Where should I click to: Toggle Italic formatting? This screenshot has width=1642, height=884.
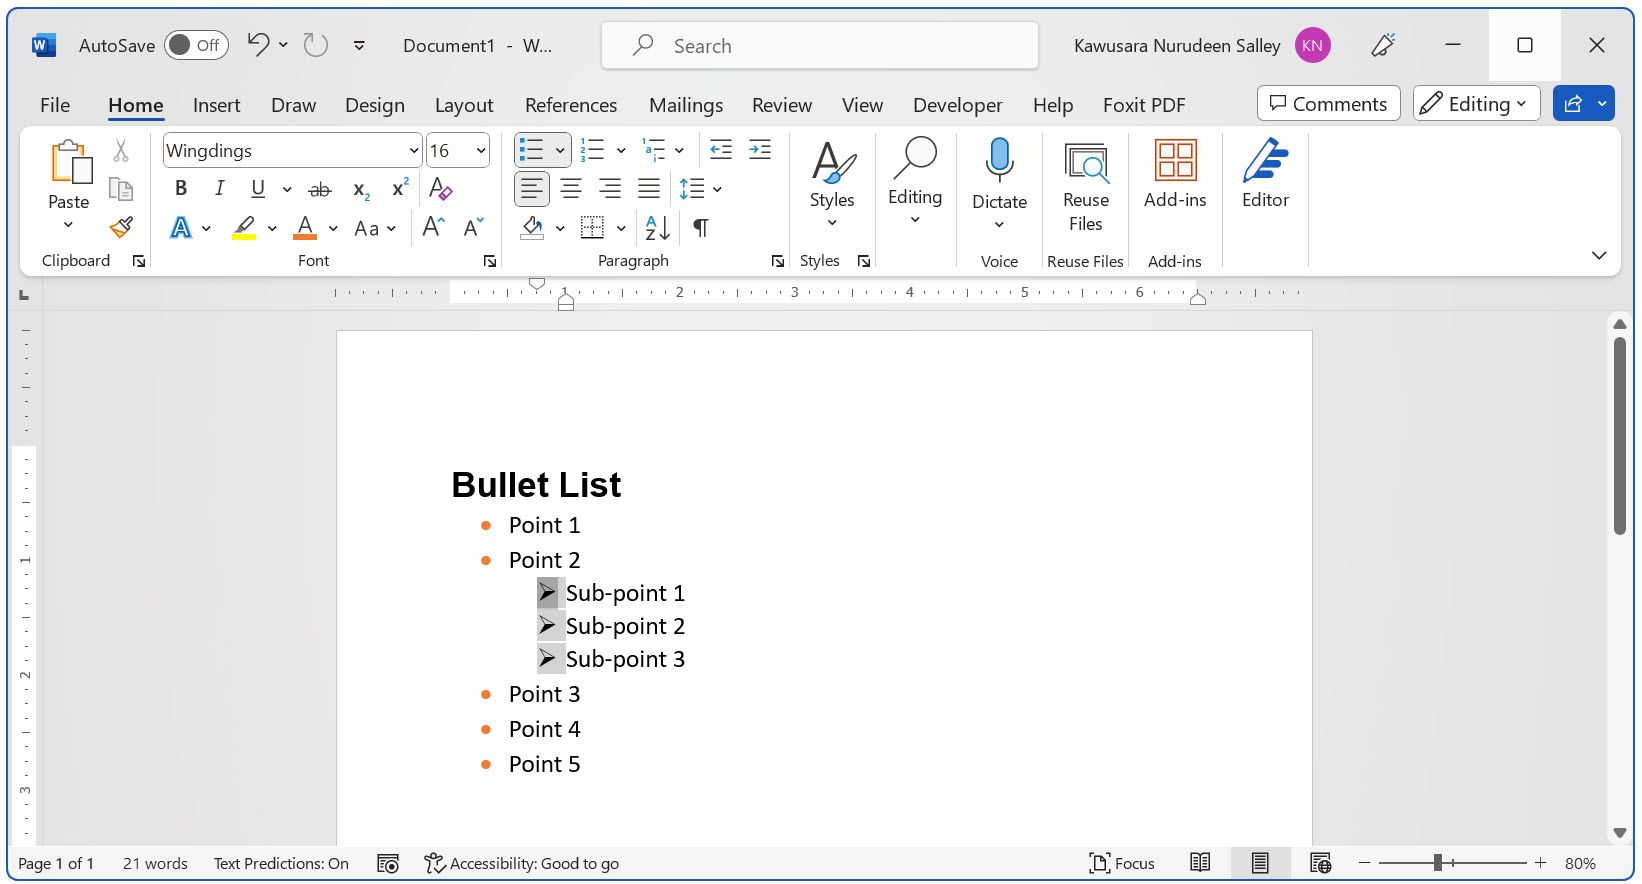pyautogui.click(x=220, y=188)
